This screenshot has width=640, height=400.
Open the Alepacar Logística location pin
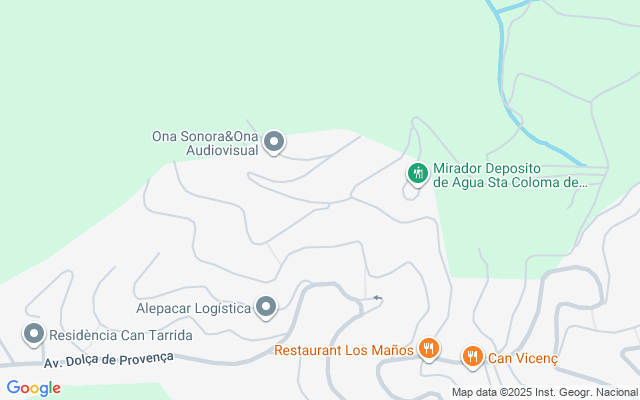coord(266,307)
